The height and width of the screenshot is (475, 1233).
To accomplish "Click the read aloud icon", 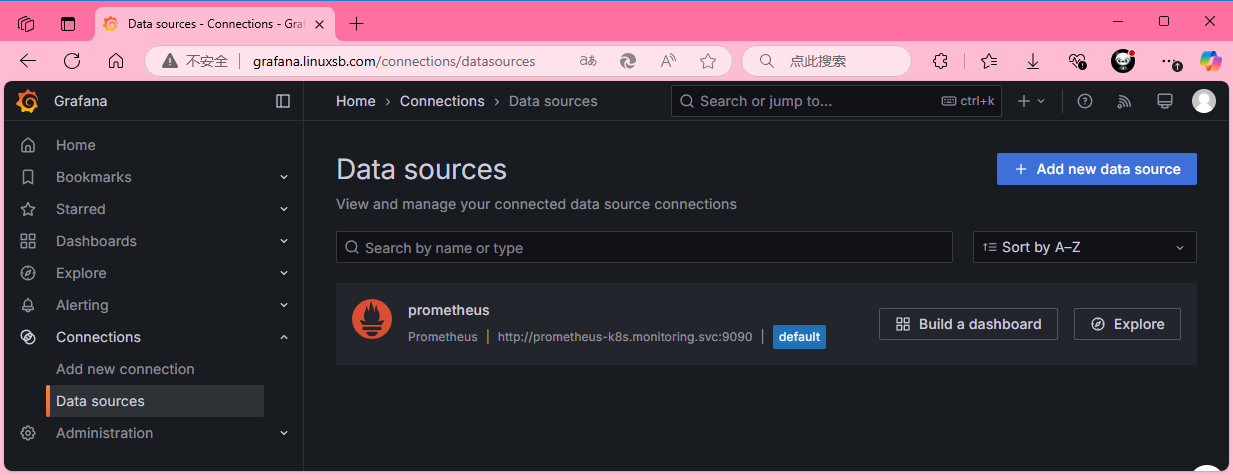I will [668, 61].
